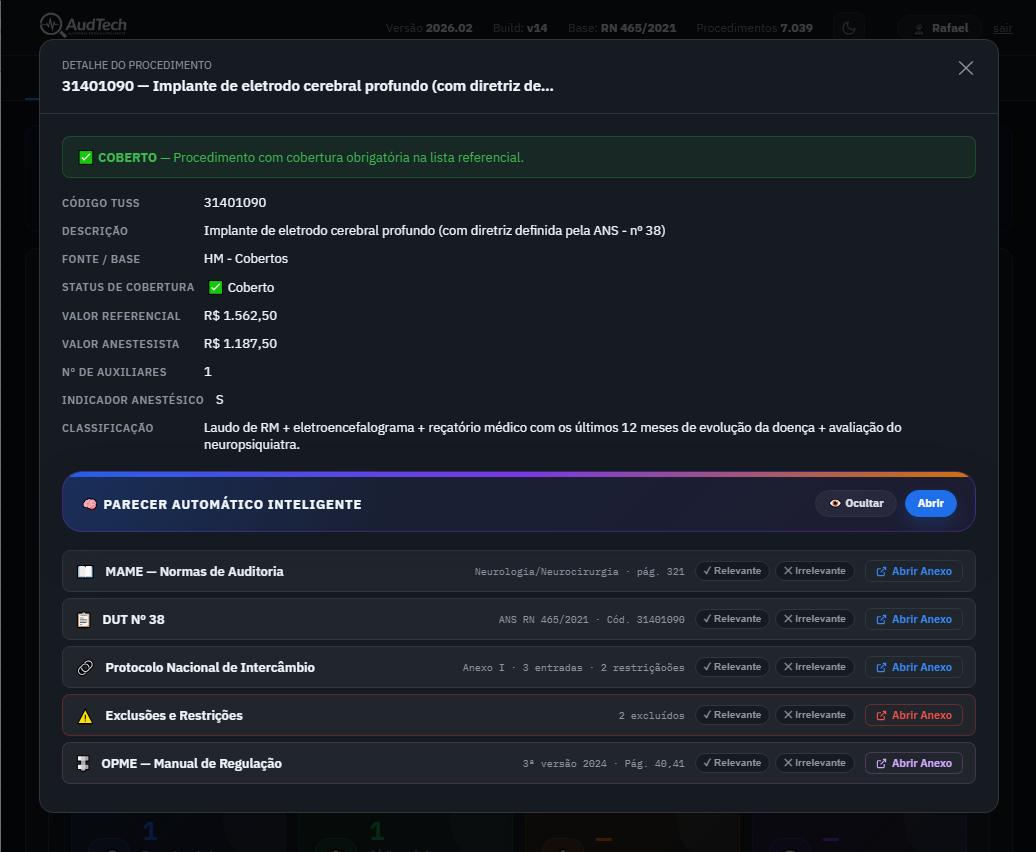Open Rafael user profile

point(941,28)
